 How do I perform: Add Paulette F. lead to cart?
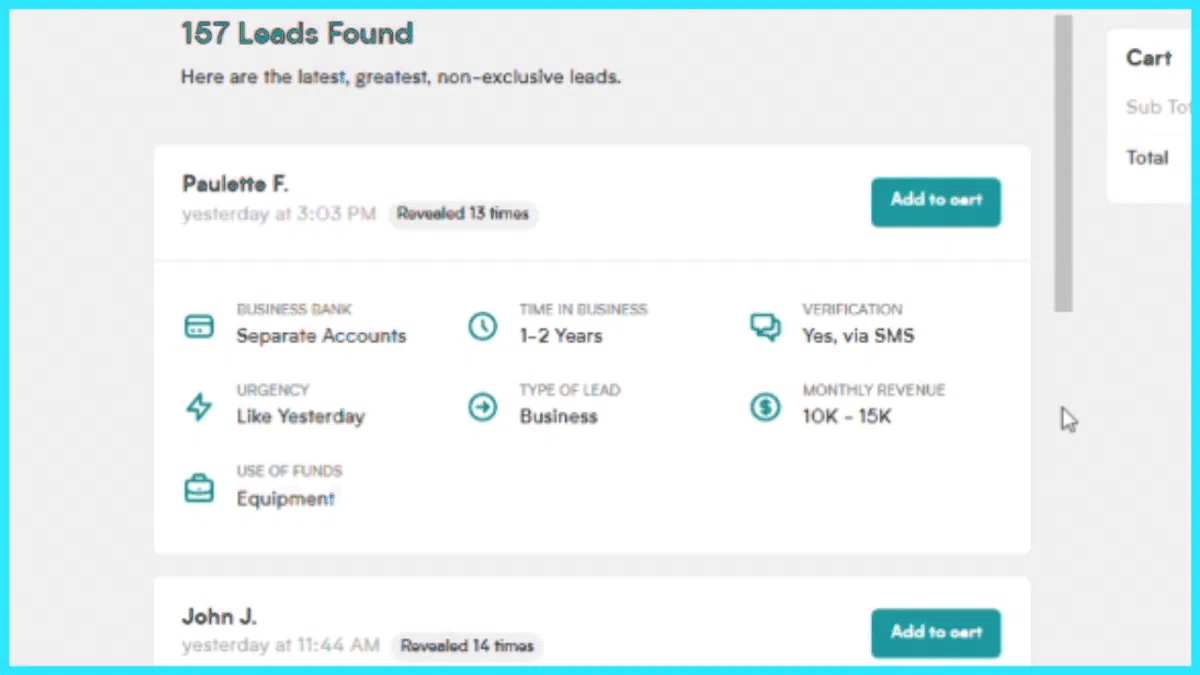[x=936, y=202]
